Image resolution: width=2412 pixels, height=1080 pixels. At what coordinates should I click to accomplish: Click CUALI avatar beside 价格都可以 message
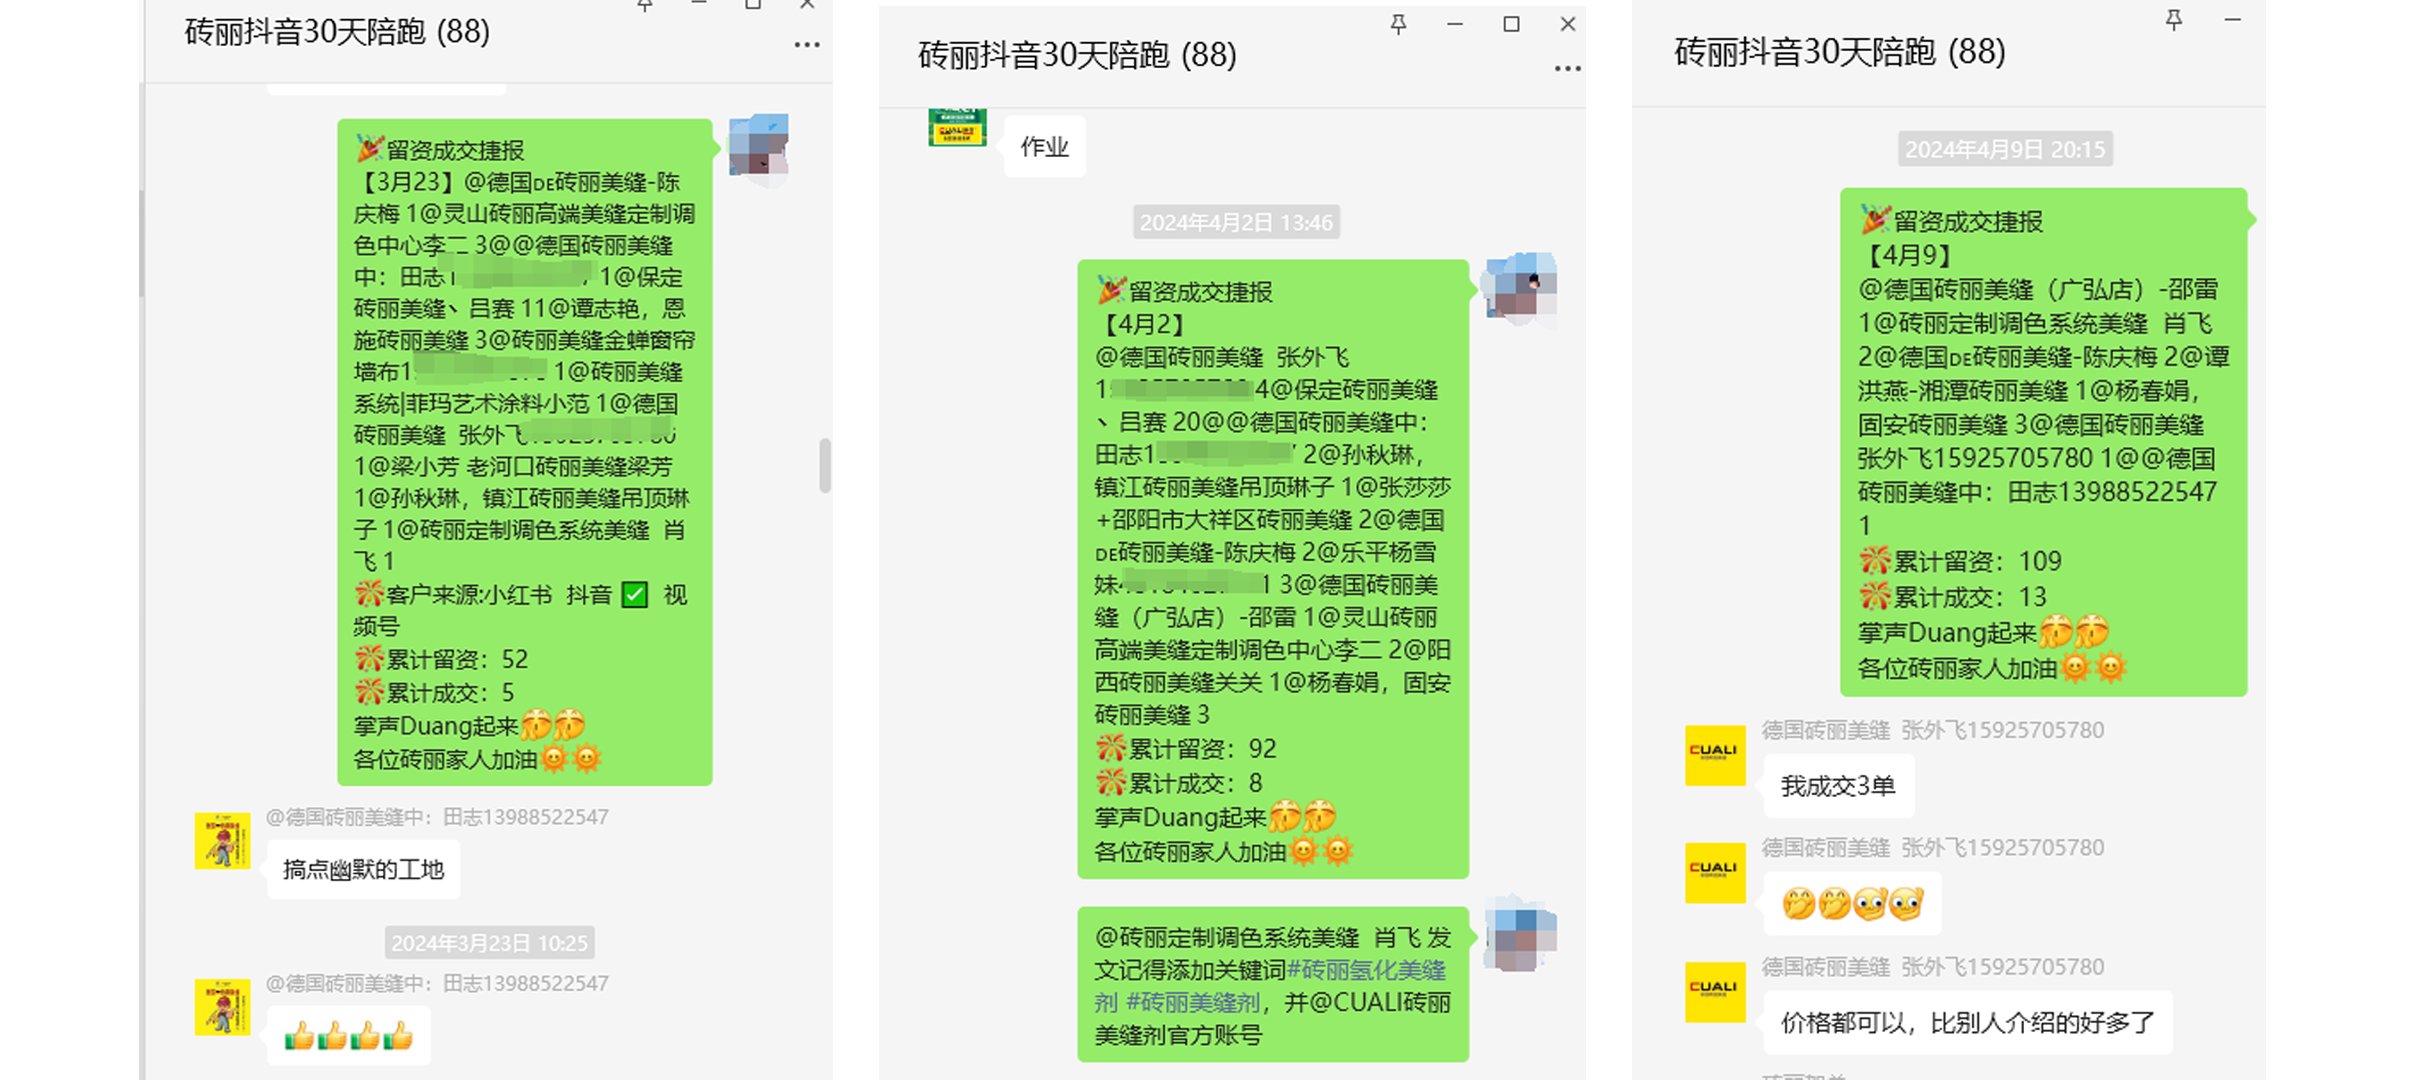[1715, 992]
